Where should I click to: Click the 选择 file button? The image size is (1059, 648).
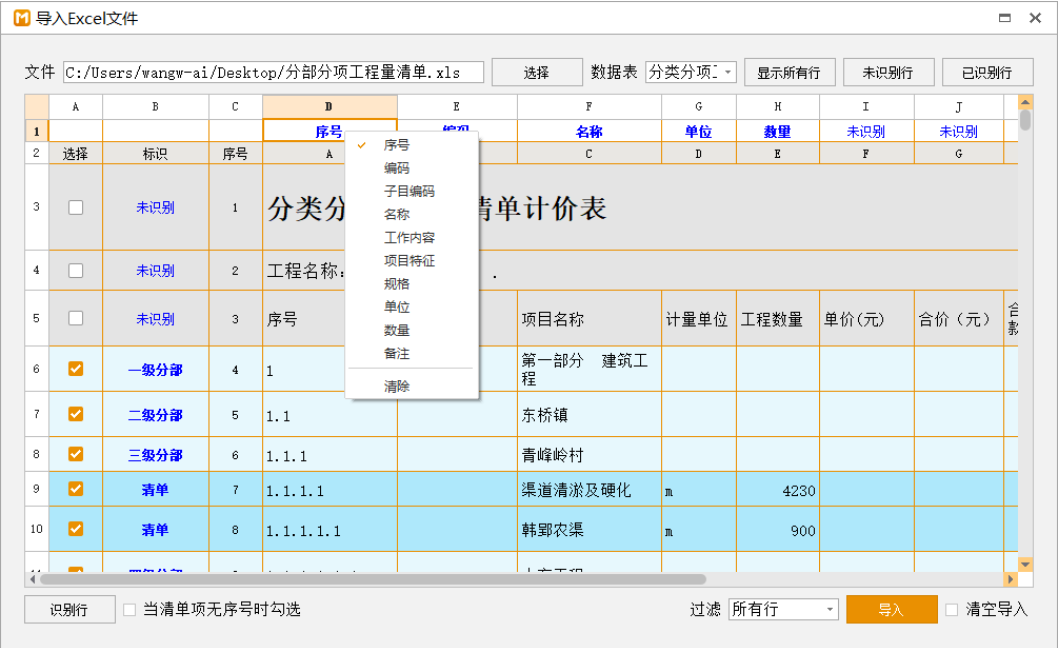coord(536,72)
